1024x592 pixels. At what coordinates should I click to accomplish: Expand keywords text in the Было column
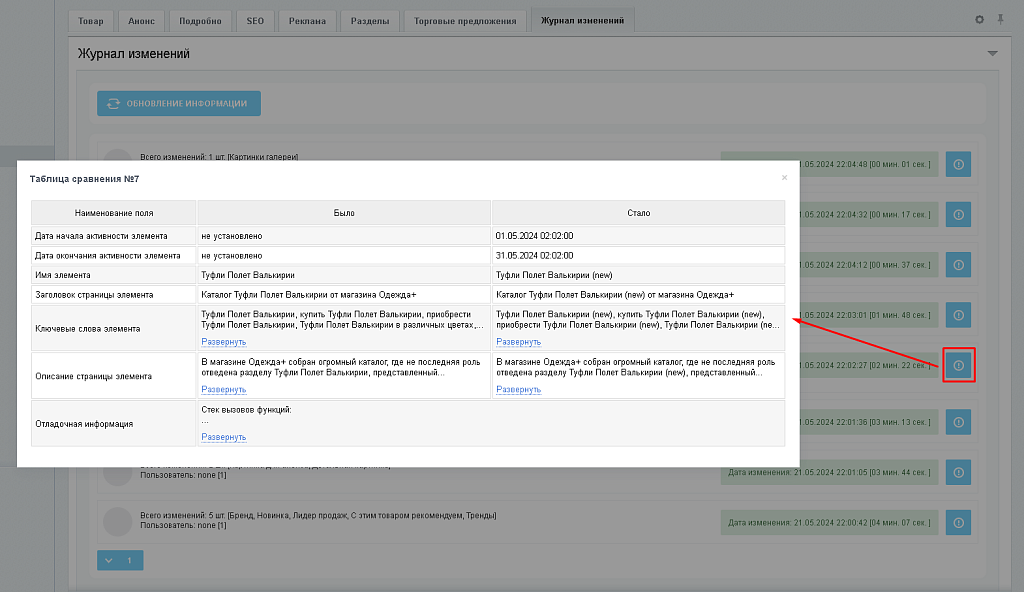(223, 342)
